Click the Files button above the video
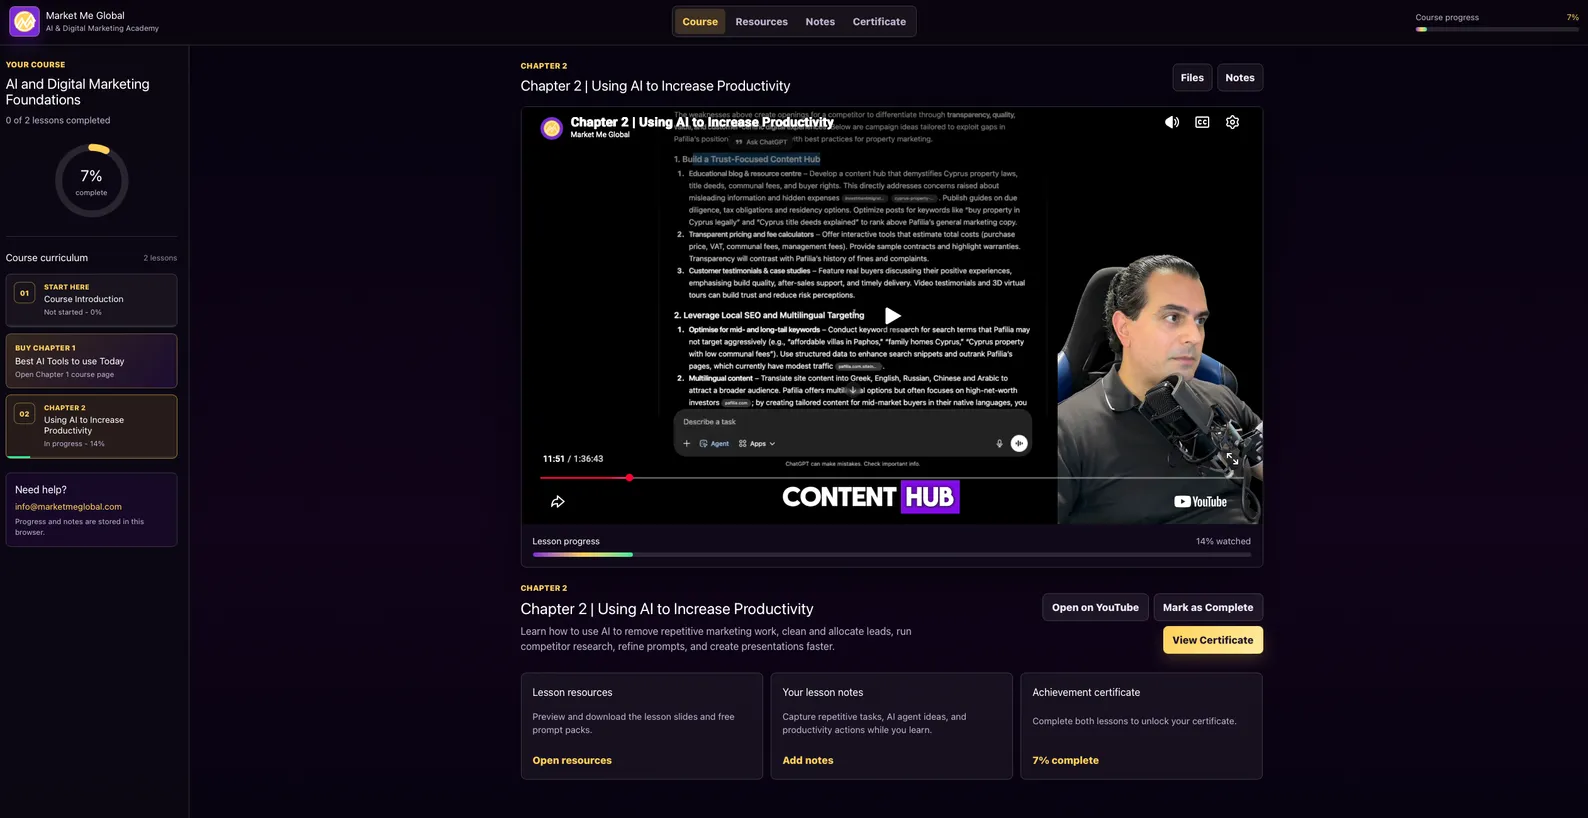Screen dimensions: 1588x818 coord(1192,78)
